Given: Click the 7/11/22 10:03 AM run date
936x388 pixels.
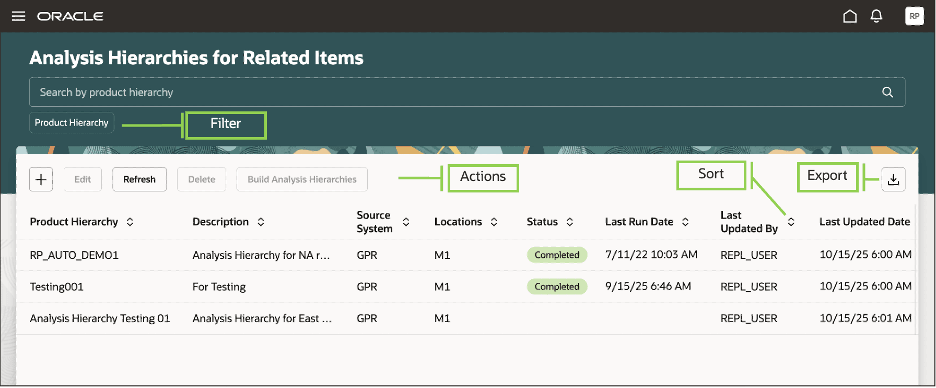Looking at the screenshot, I should coord(651,255).
